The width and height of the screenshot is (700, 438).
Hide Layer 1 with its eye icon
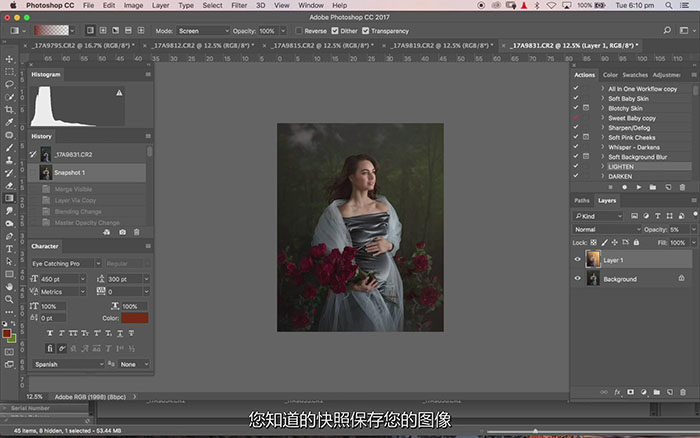pos(578,260)
